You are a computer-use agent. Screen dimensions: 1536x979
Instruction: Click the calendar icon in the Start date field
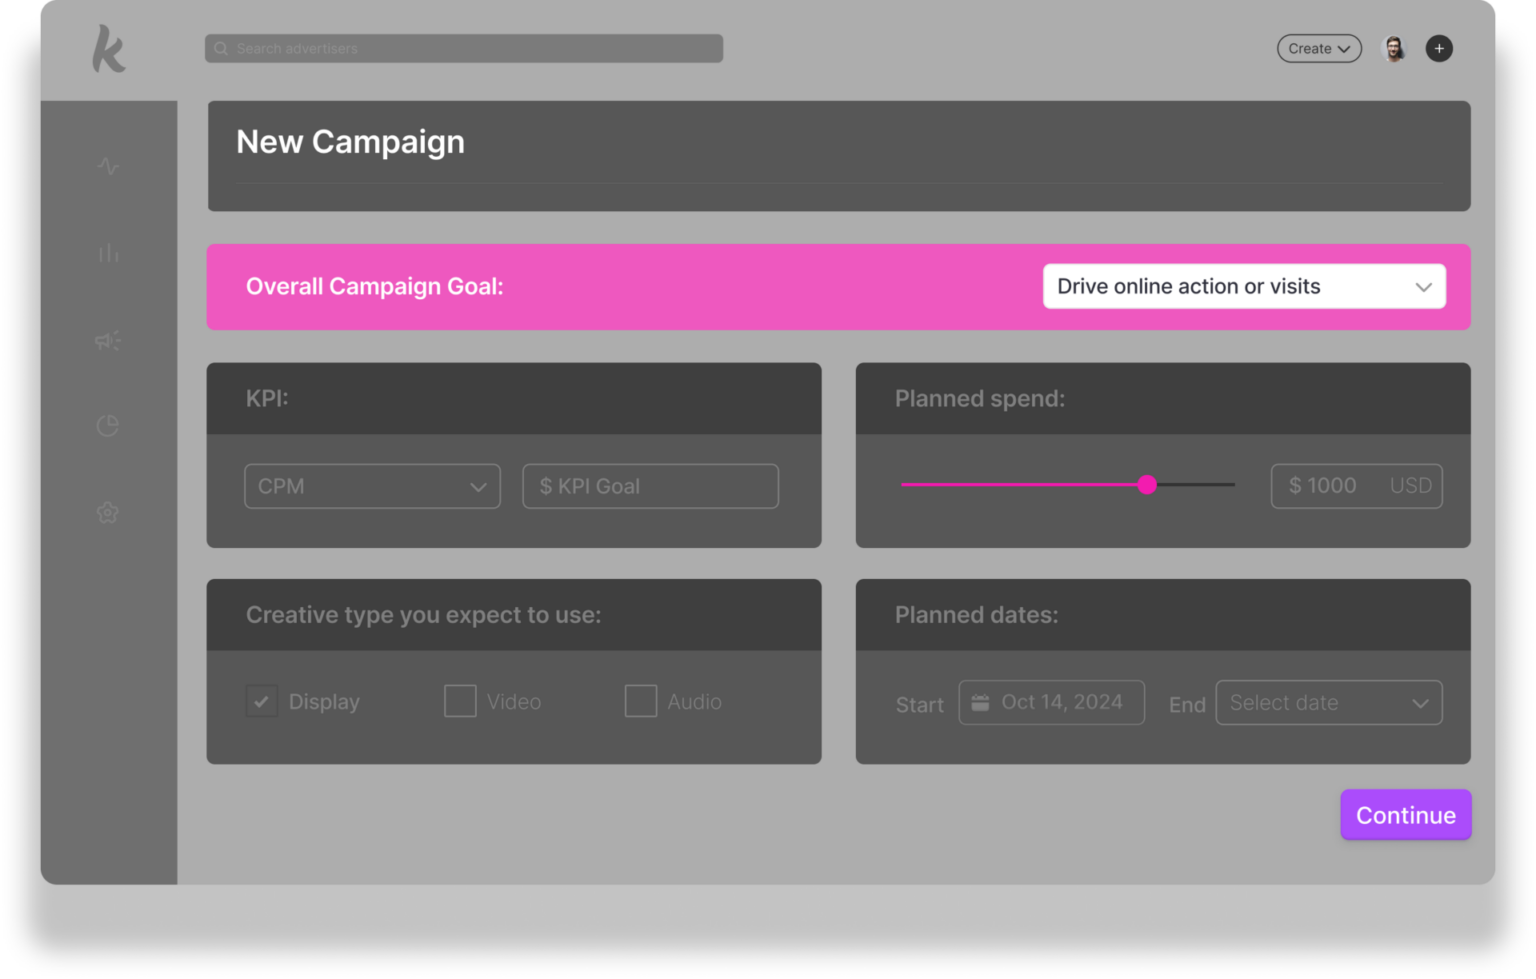[x=980, y=702]
